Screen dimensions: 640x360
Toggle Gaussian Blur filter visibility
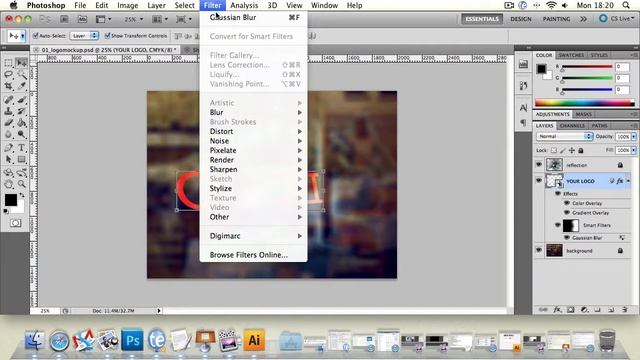pyautogui.click(x=567, y=238)
